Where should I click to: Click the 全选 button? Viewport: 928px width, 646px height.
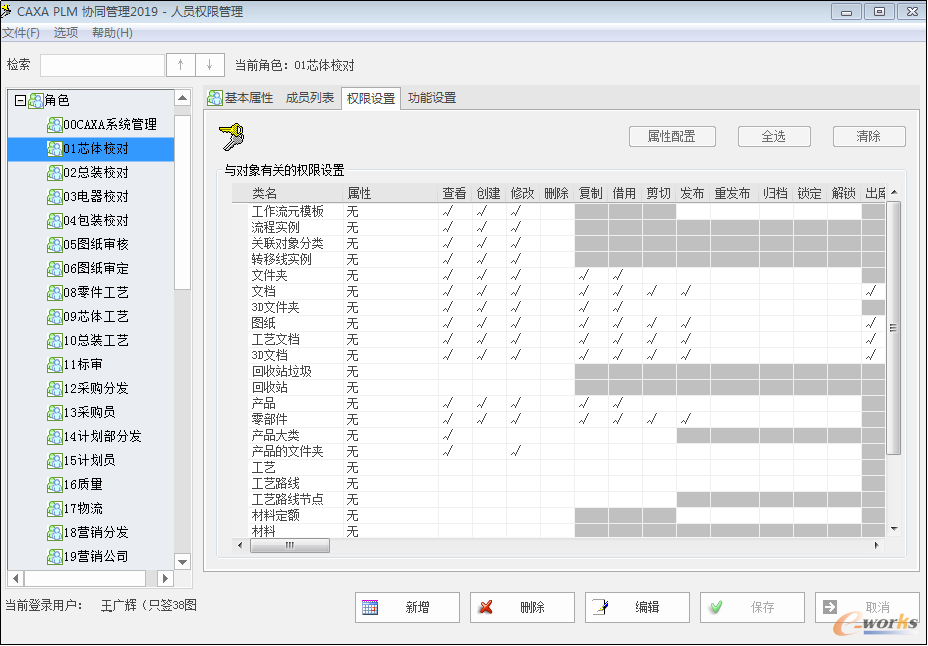(774, 137)
